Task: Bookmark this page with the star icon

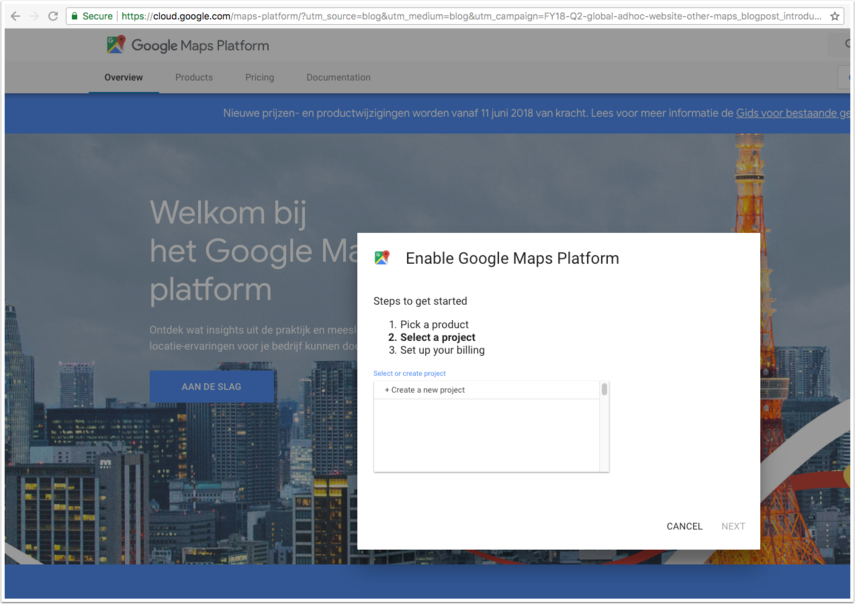Action: pos(834,16)
